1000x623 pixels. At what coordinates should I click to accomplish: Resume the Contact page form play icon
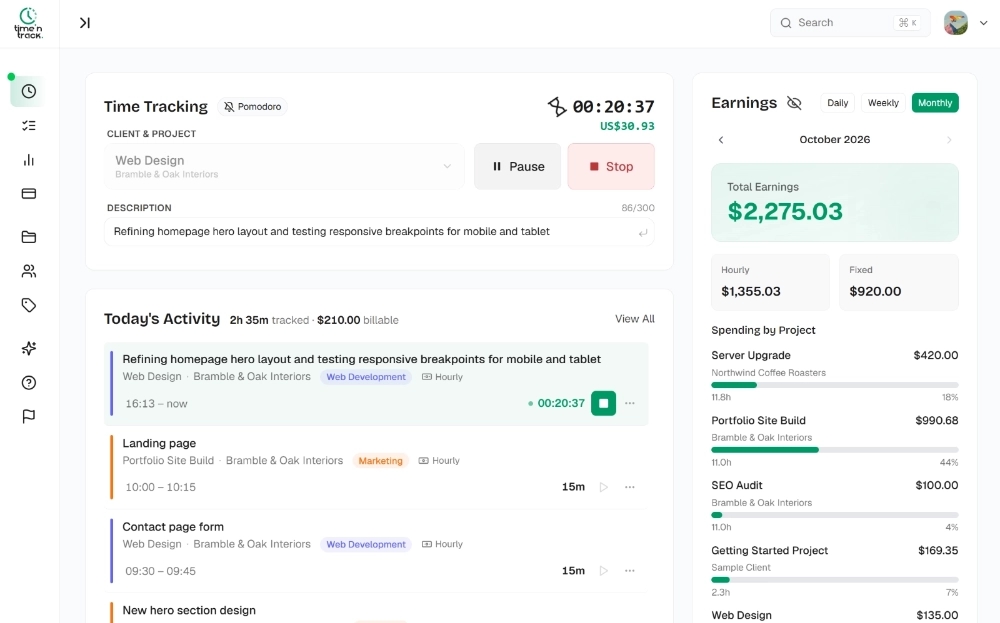603,571
